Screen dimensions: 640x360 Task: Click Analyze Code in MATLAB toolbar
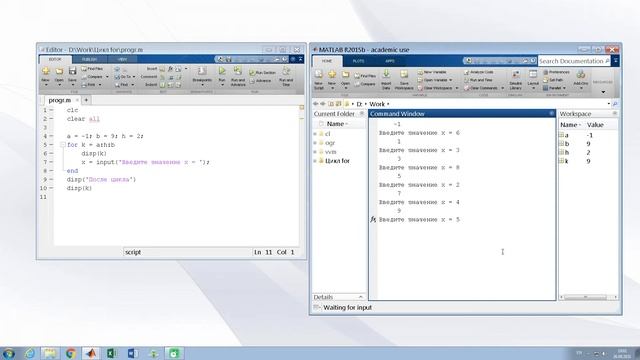(x=478, y=72)
